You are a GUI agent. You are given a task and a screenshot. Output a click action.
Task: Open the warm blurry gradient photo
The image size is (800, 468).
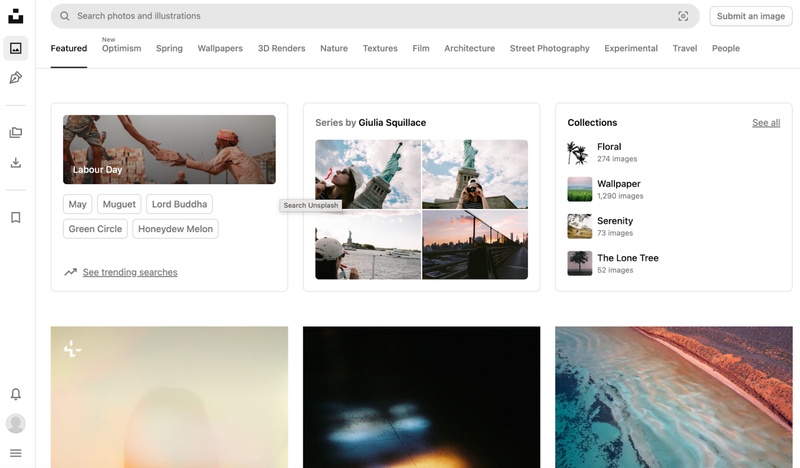point(169,397)
